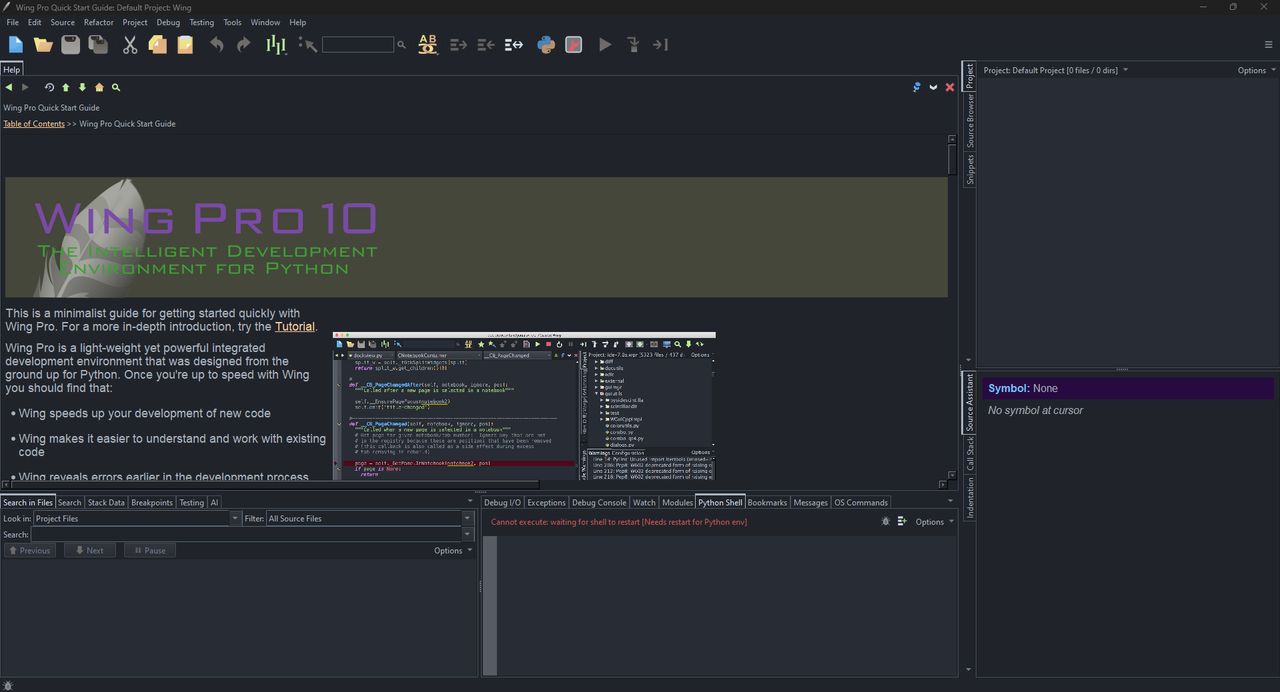The width and height of the screenshot is (1280, 692).
Task: Close the Help document with red X
Action: 950,87
